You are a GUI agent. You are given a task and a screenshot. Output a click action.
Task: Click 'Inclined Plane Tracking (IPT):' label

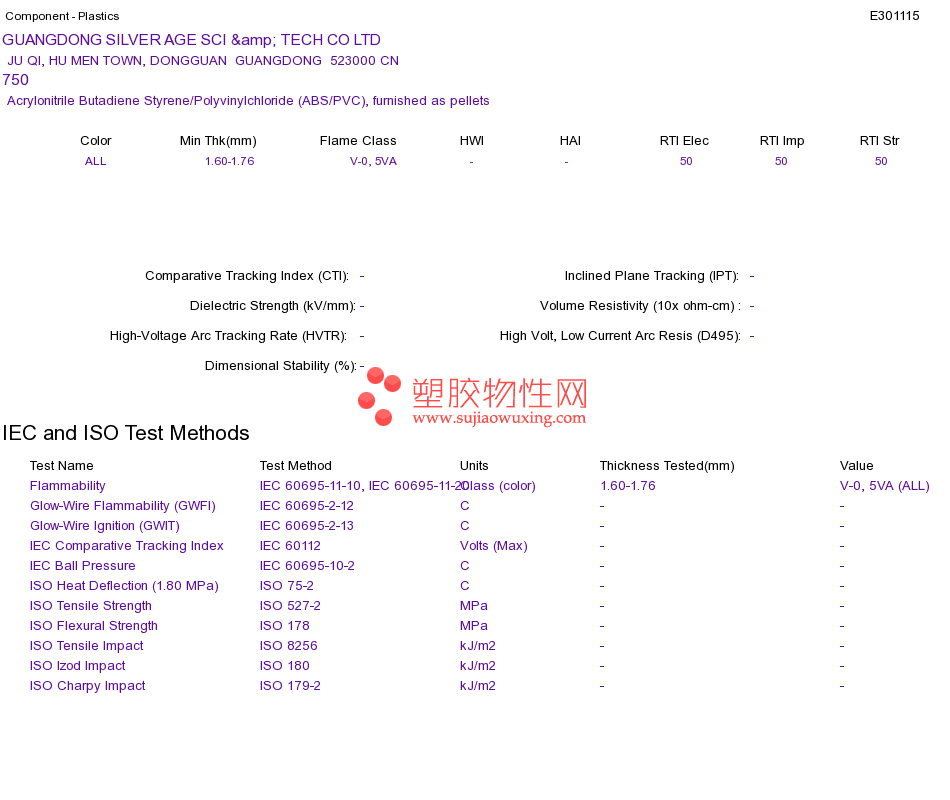coord(652,276)
